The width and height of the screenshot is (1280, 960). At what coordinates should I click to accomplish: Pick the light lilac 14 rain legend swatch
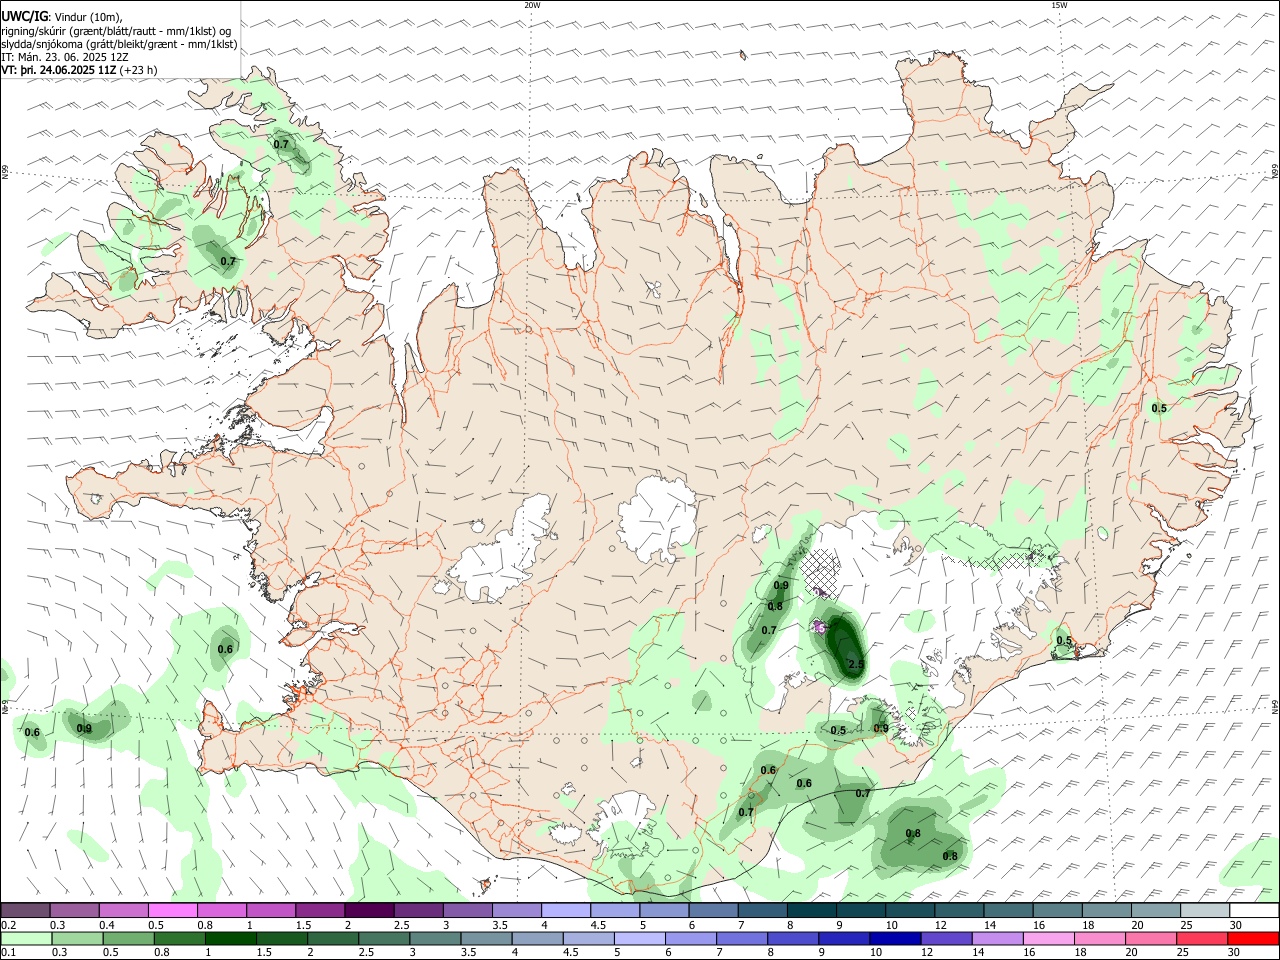(x=998, y=938)
